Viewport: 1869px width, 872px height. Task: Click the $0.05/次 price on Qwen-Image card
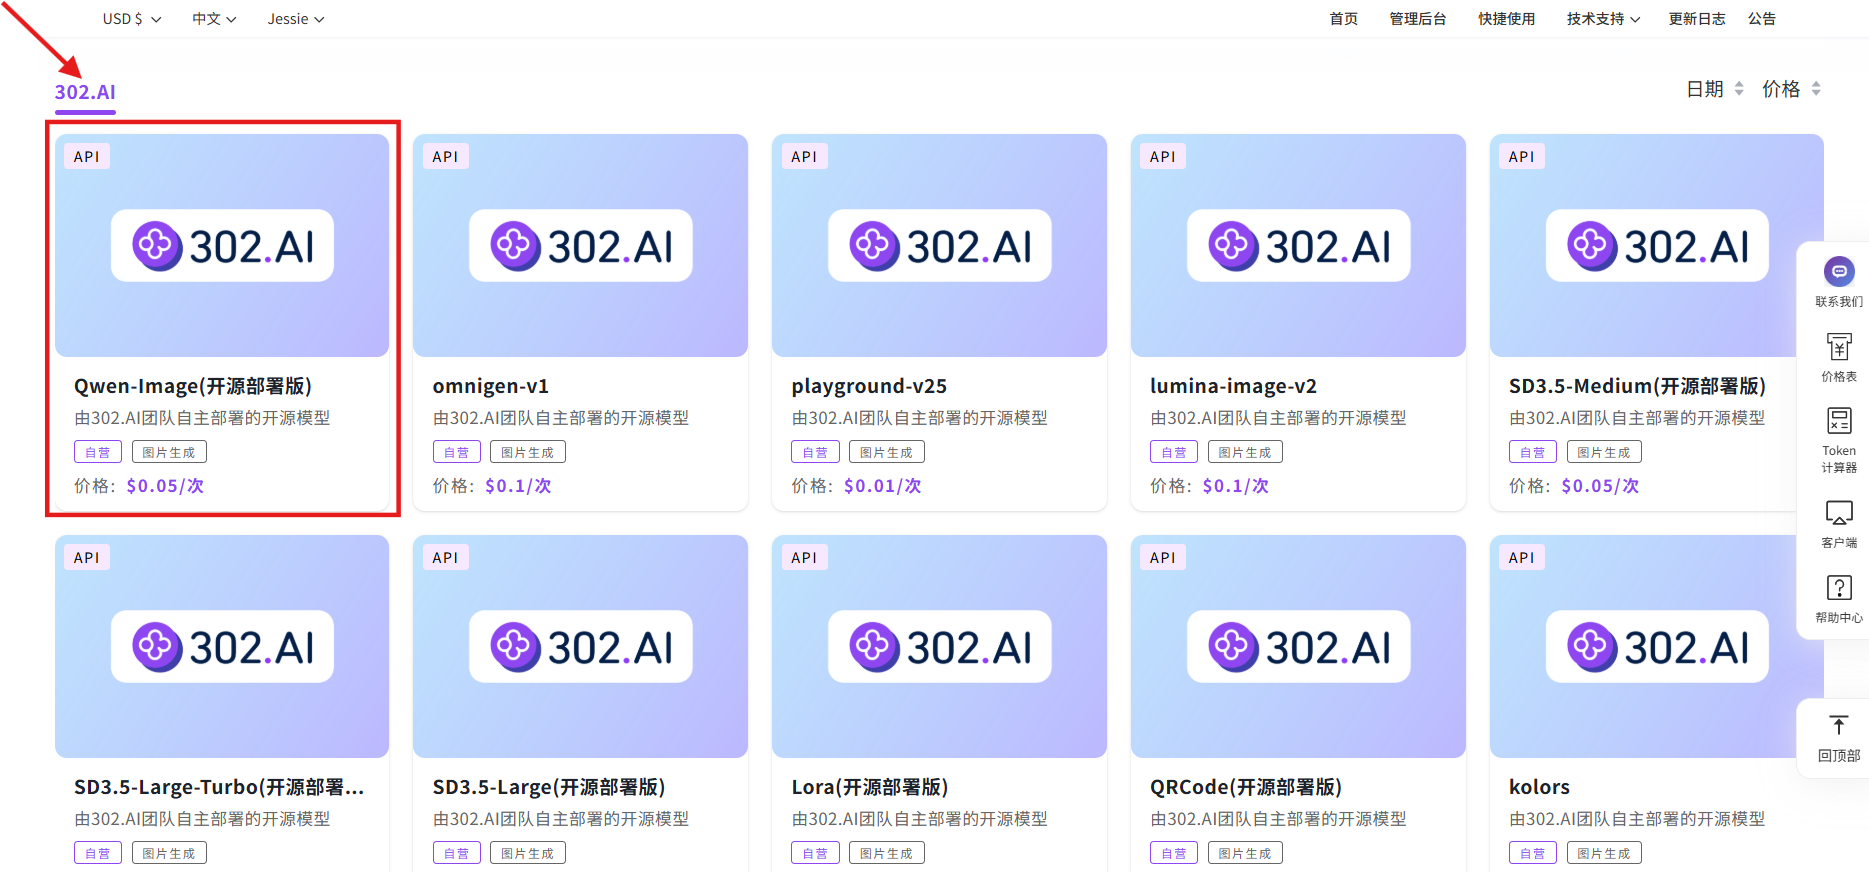[x=165, y=486]
